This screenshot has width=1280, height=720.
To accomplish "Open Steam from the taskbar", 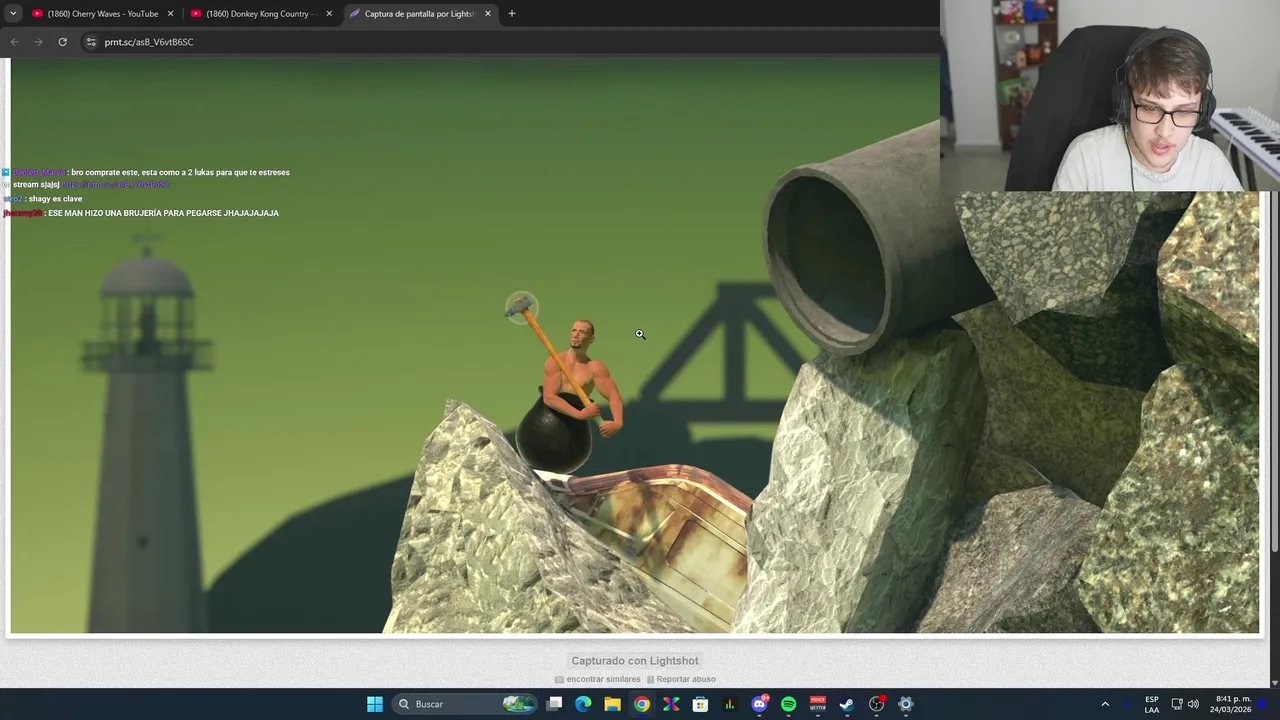I will pos(846,704).
